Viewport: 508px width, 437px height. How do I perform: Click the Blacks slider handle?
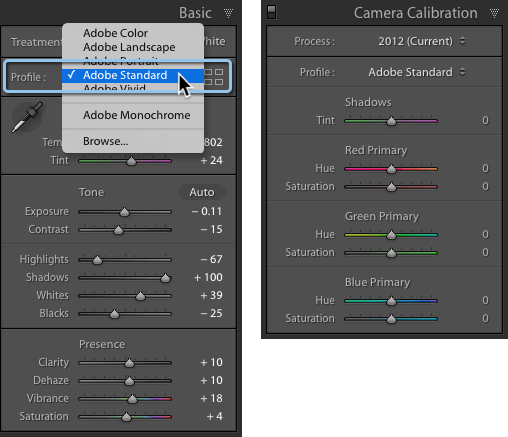coord(114,314)
